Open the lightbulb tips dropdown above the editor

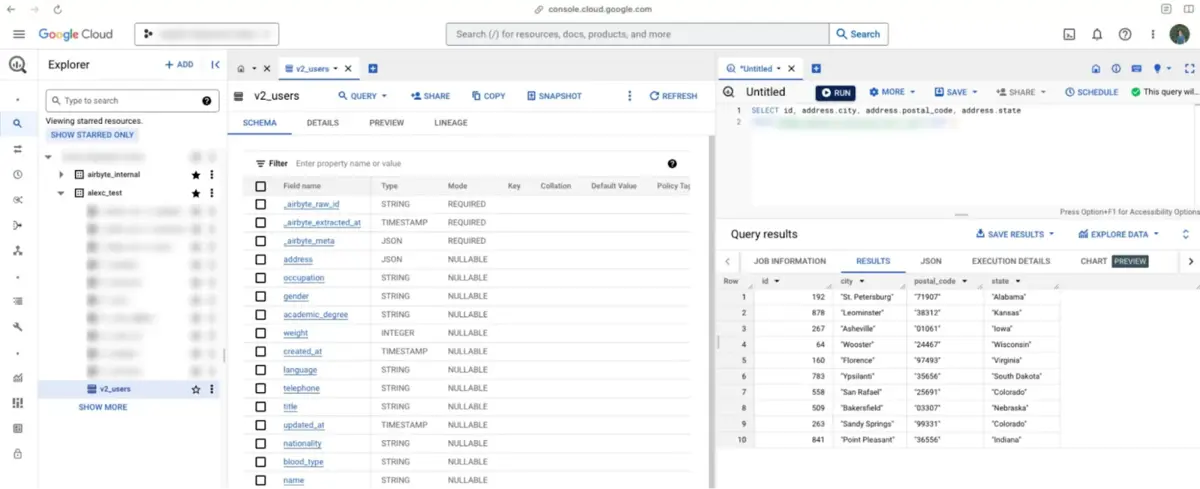coord(1162,69)
